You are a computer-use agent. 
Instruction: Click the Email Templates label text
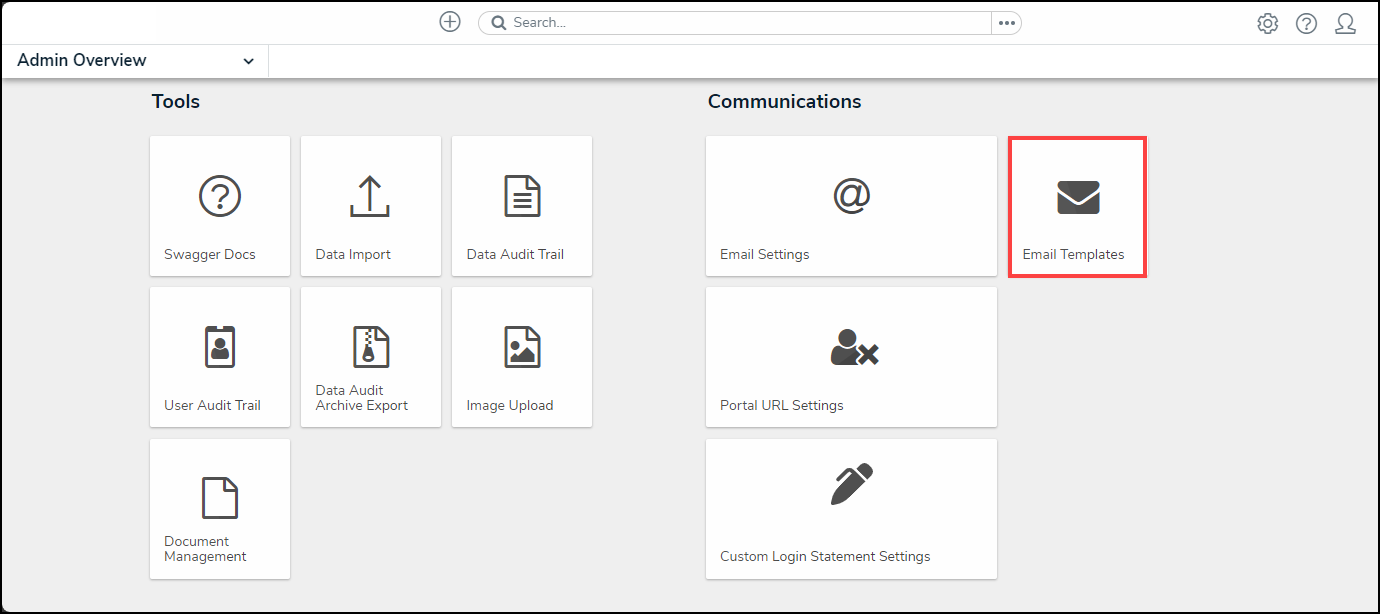(x=1073, y=255)
